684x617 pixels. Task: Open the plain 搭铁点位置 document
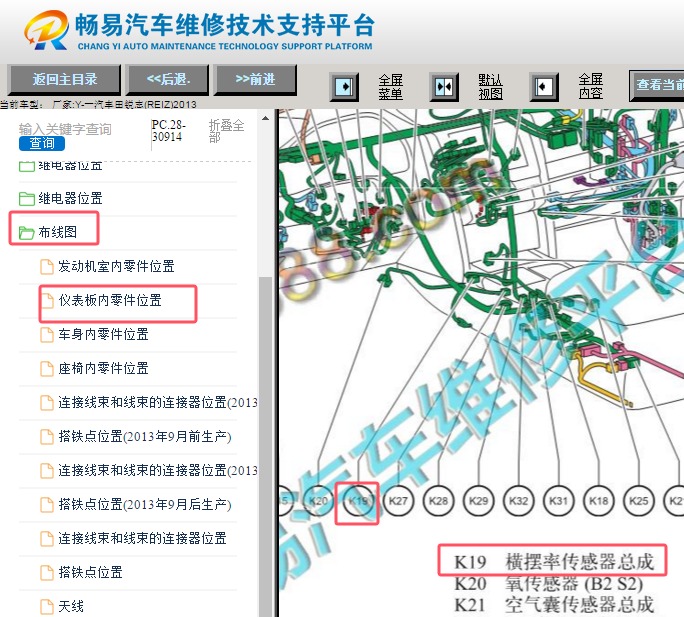pos(90,572)
